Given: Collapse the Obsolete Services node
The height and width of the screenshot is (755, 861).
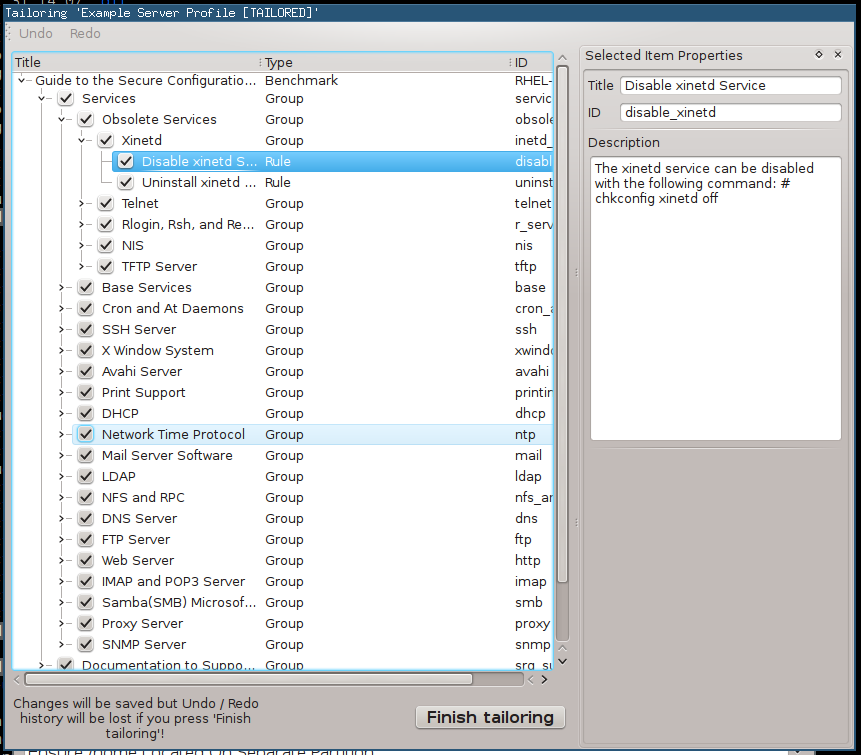Looking at the screenshot, I should (x=62, y=120).
